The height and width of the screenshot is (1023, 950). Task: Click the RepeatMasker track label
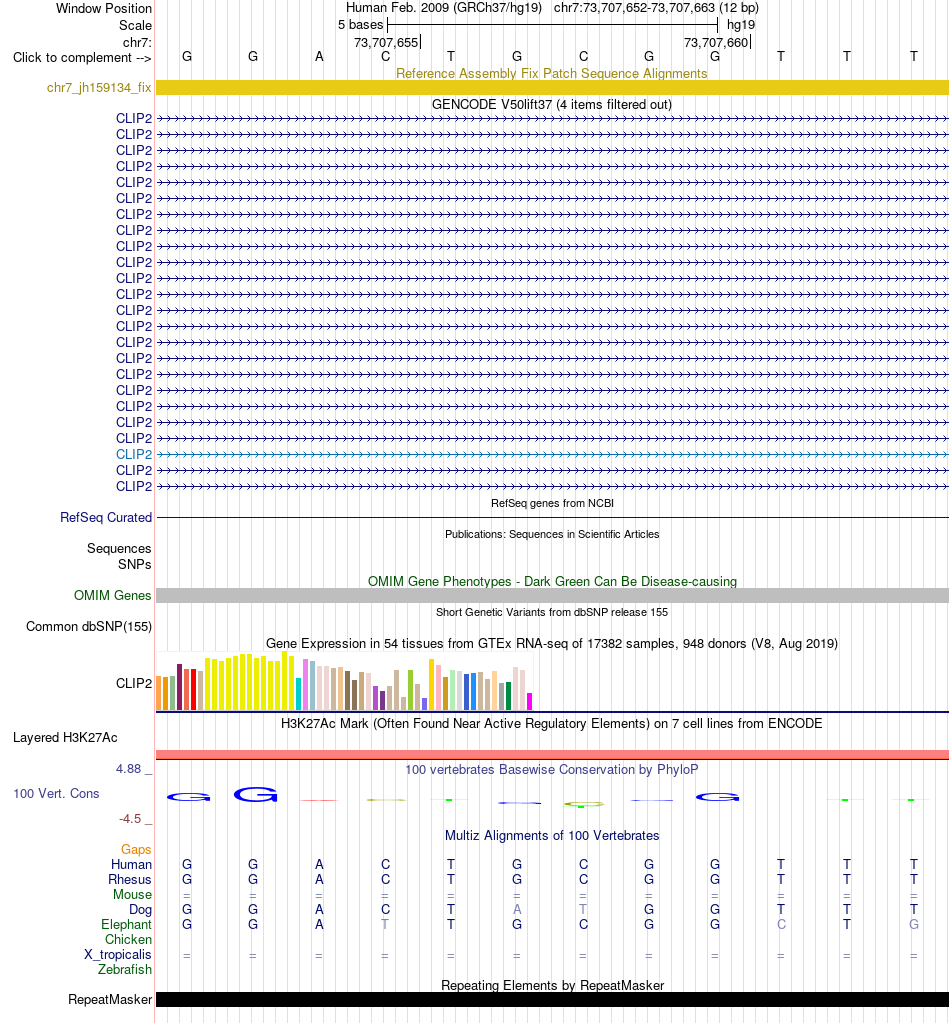(x=110, y=1000)
